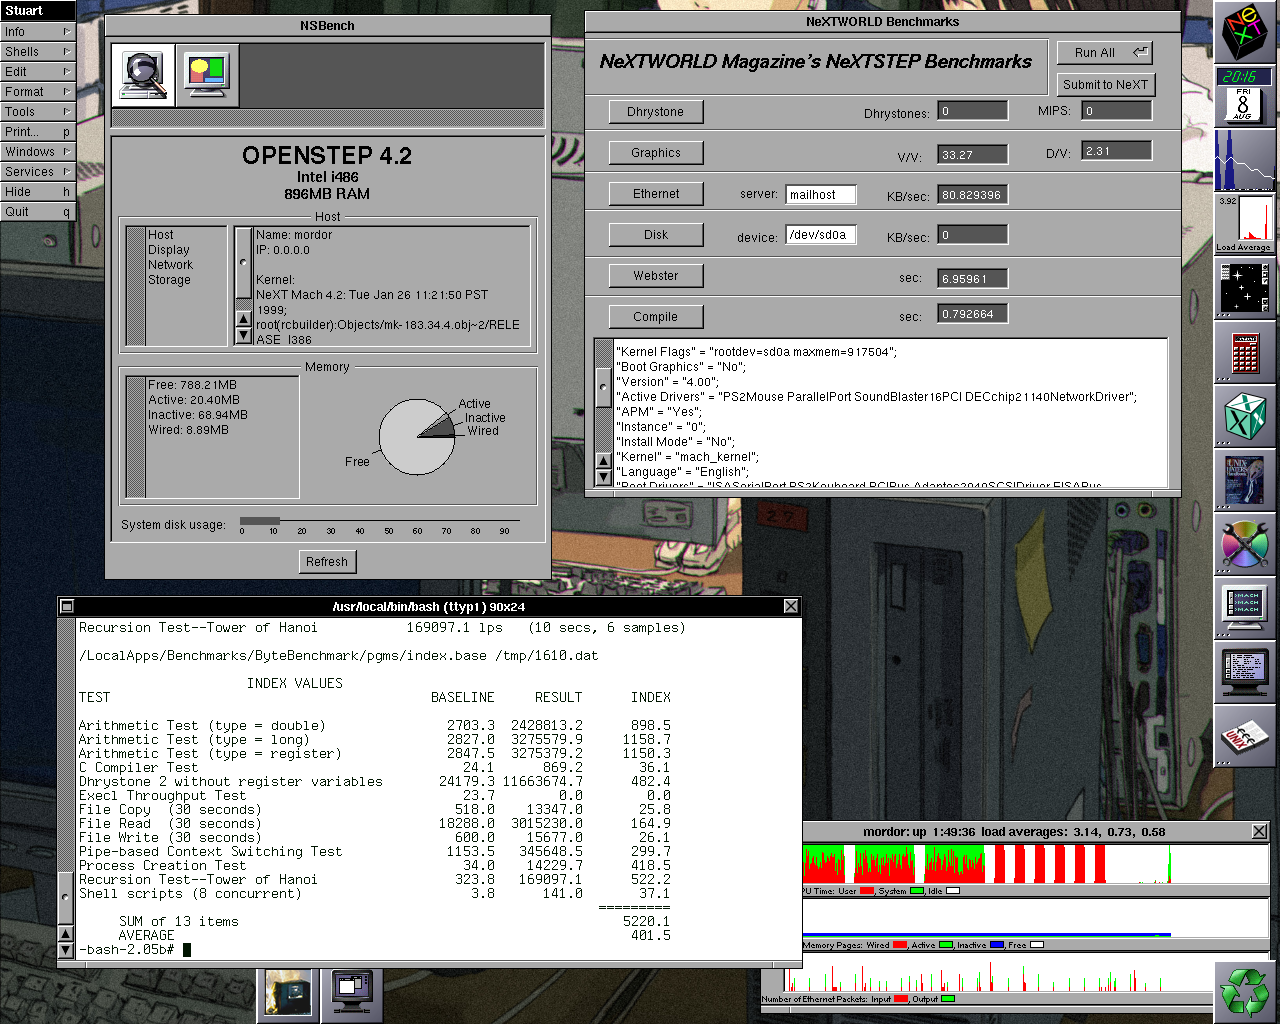The height and width of the screenshot is (1024, 1280).
Task: Click the terminal scrollbar down arrow
Action: tap(66, 949)
